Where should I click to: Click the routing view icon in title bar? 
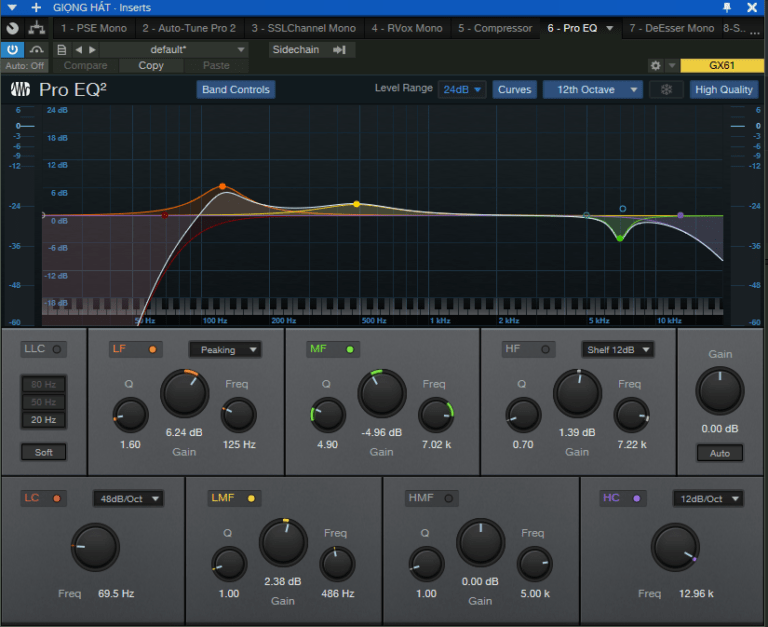[36, 28]
